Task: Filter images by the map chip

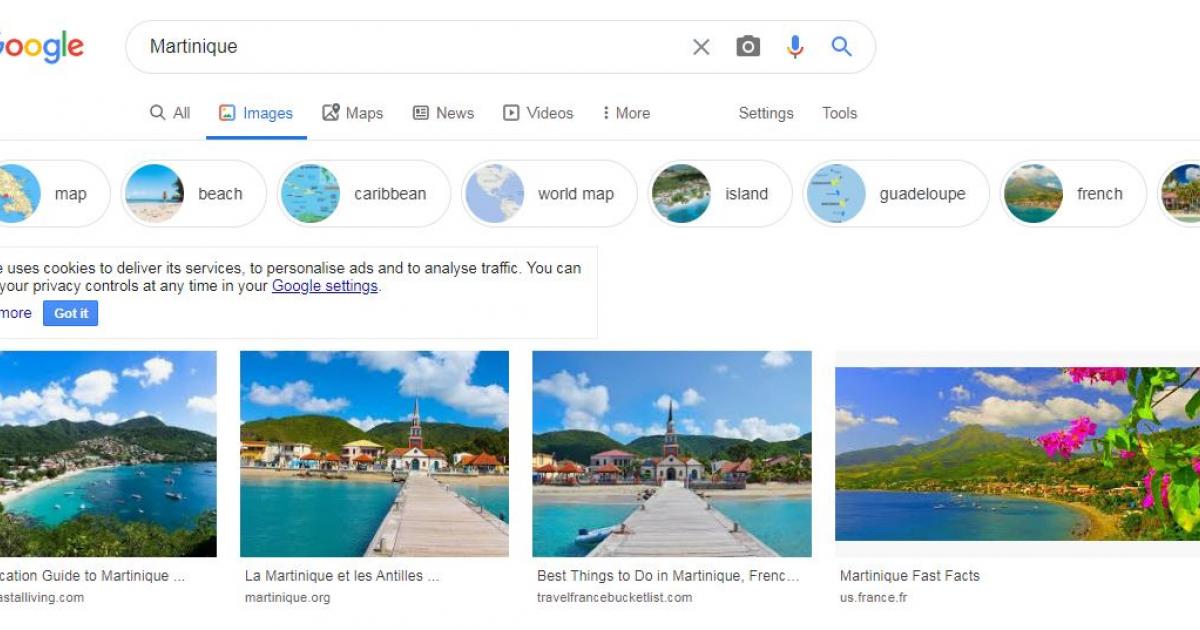Action: pos(54,194)
